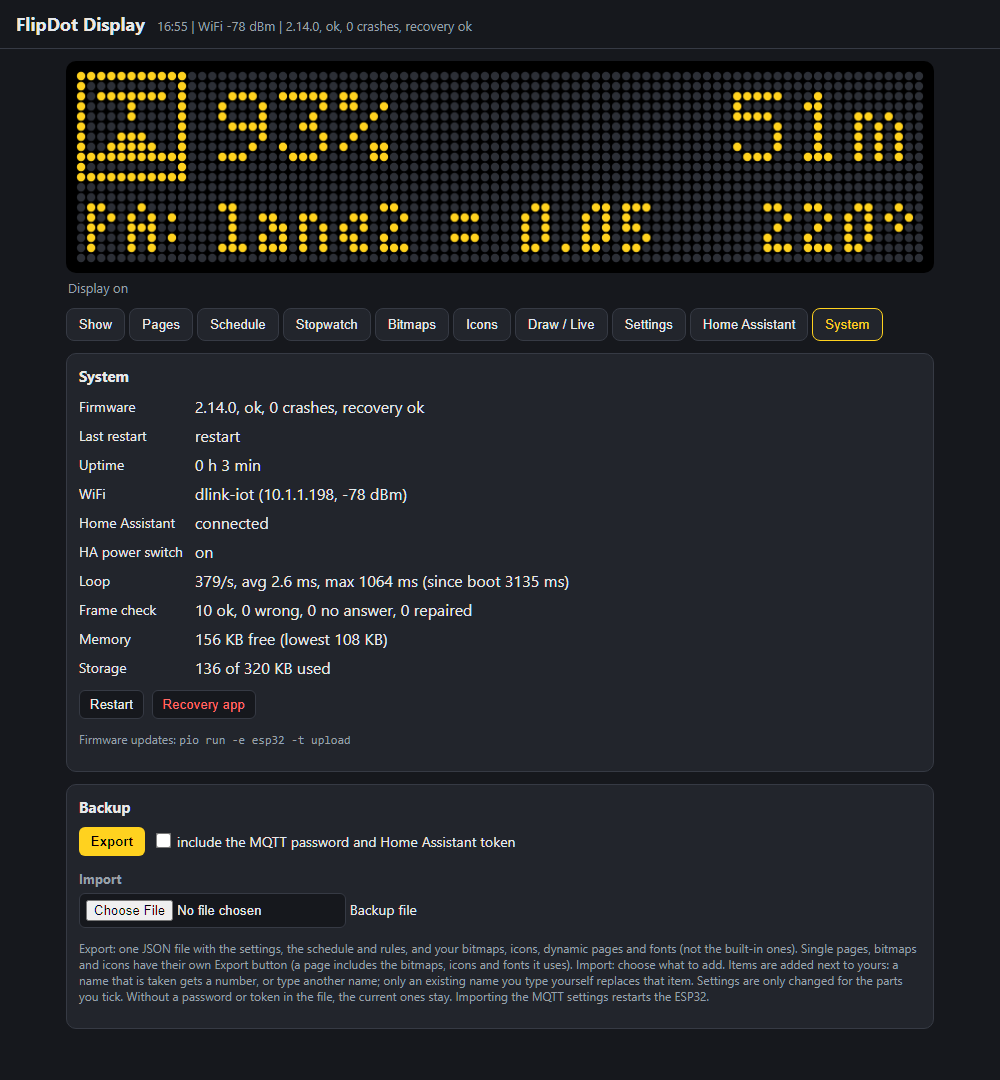This screenshot has height=1080, width=1000.
Task: Click the Home Assistant status "connected"
Action: [x=231, y=523]
